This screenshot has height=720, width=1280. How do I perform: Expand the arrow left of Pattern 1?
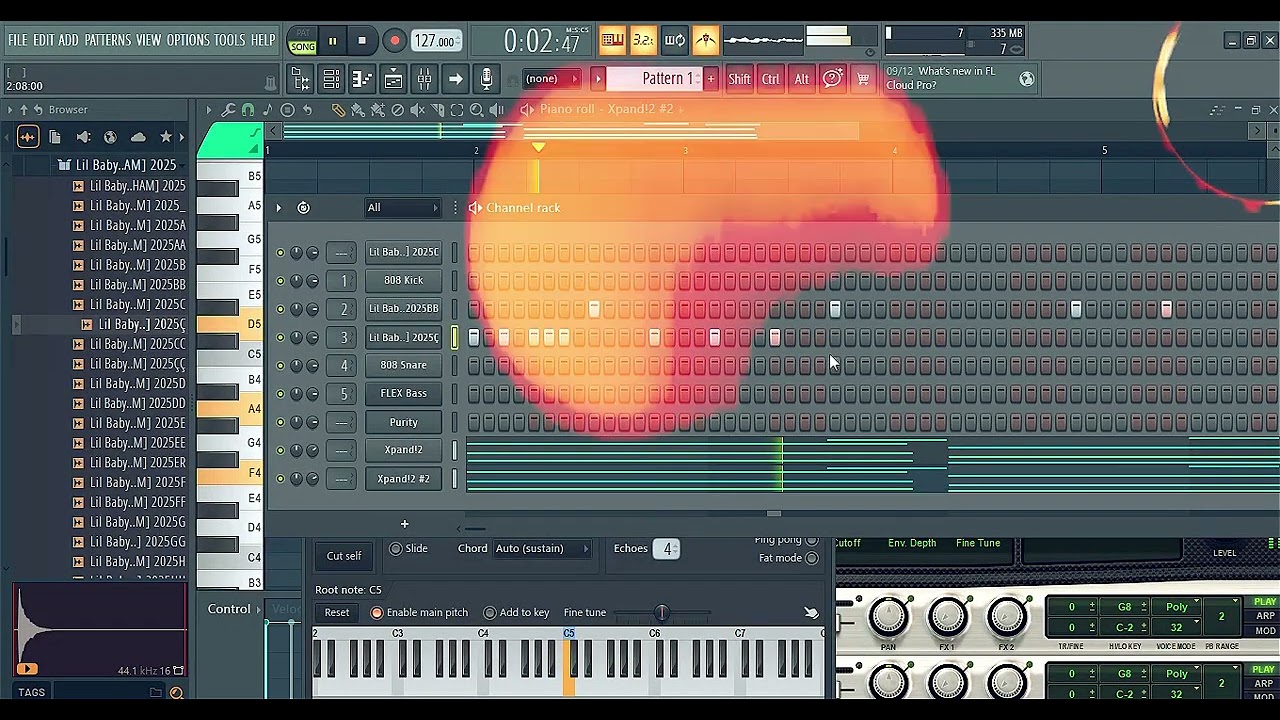click(598, 79)
